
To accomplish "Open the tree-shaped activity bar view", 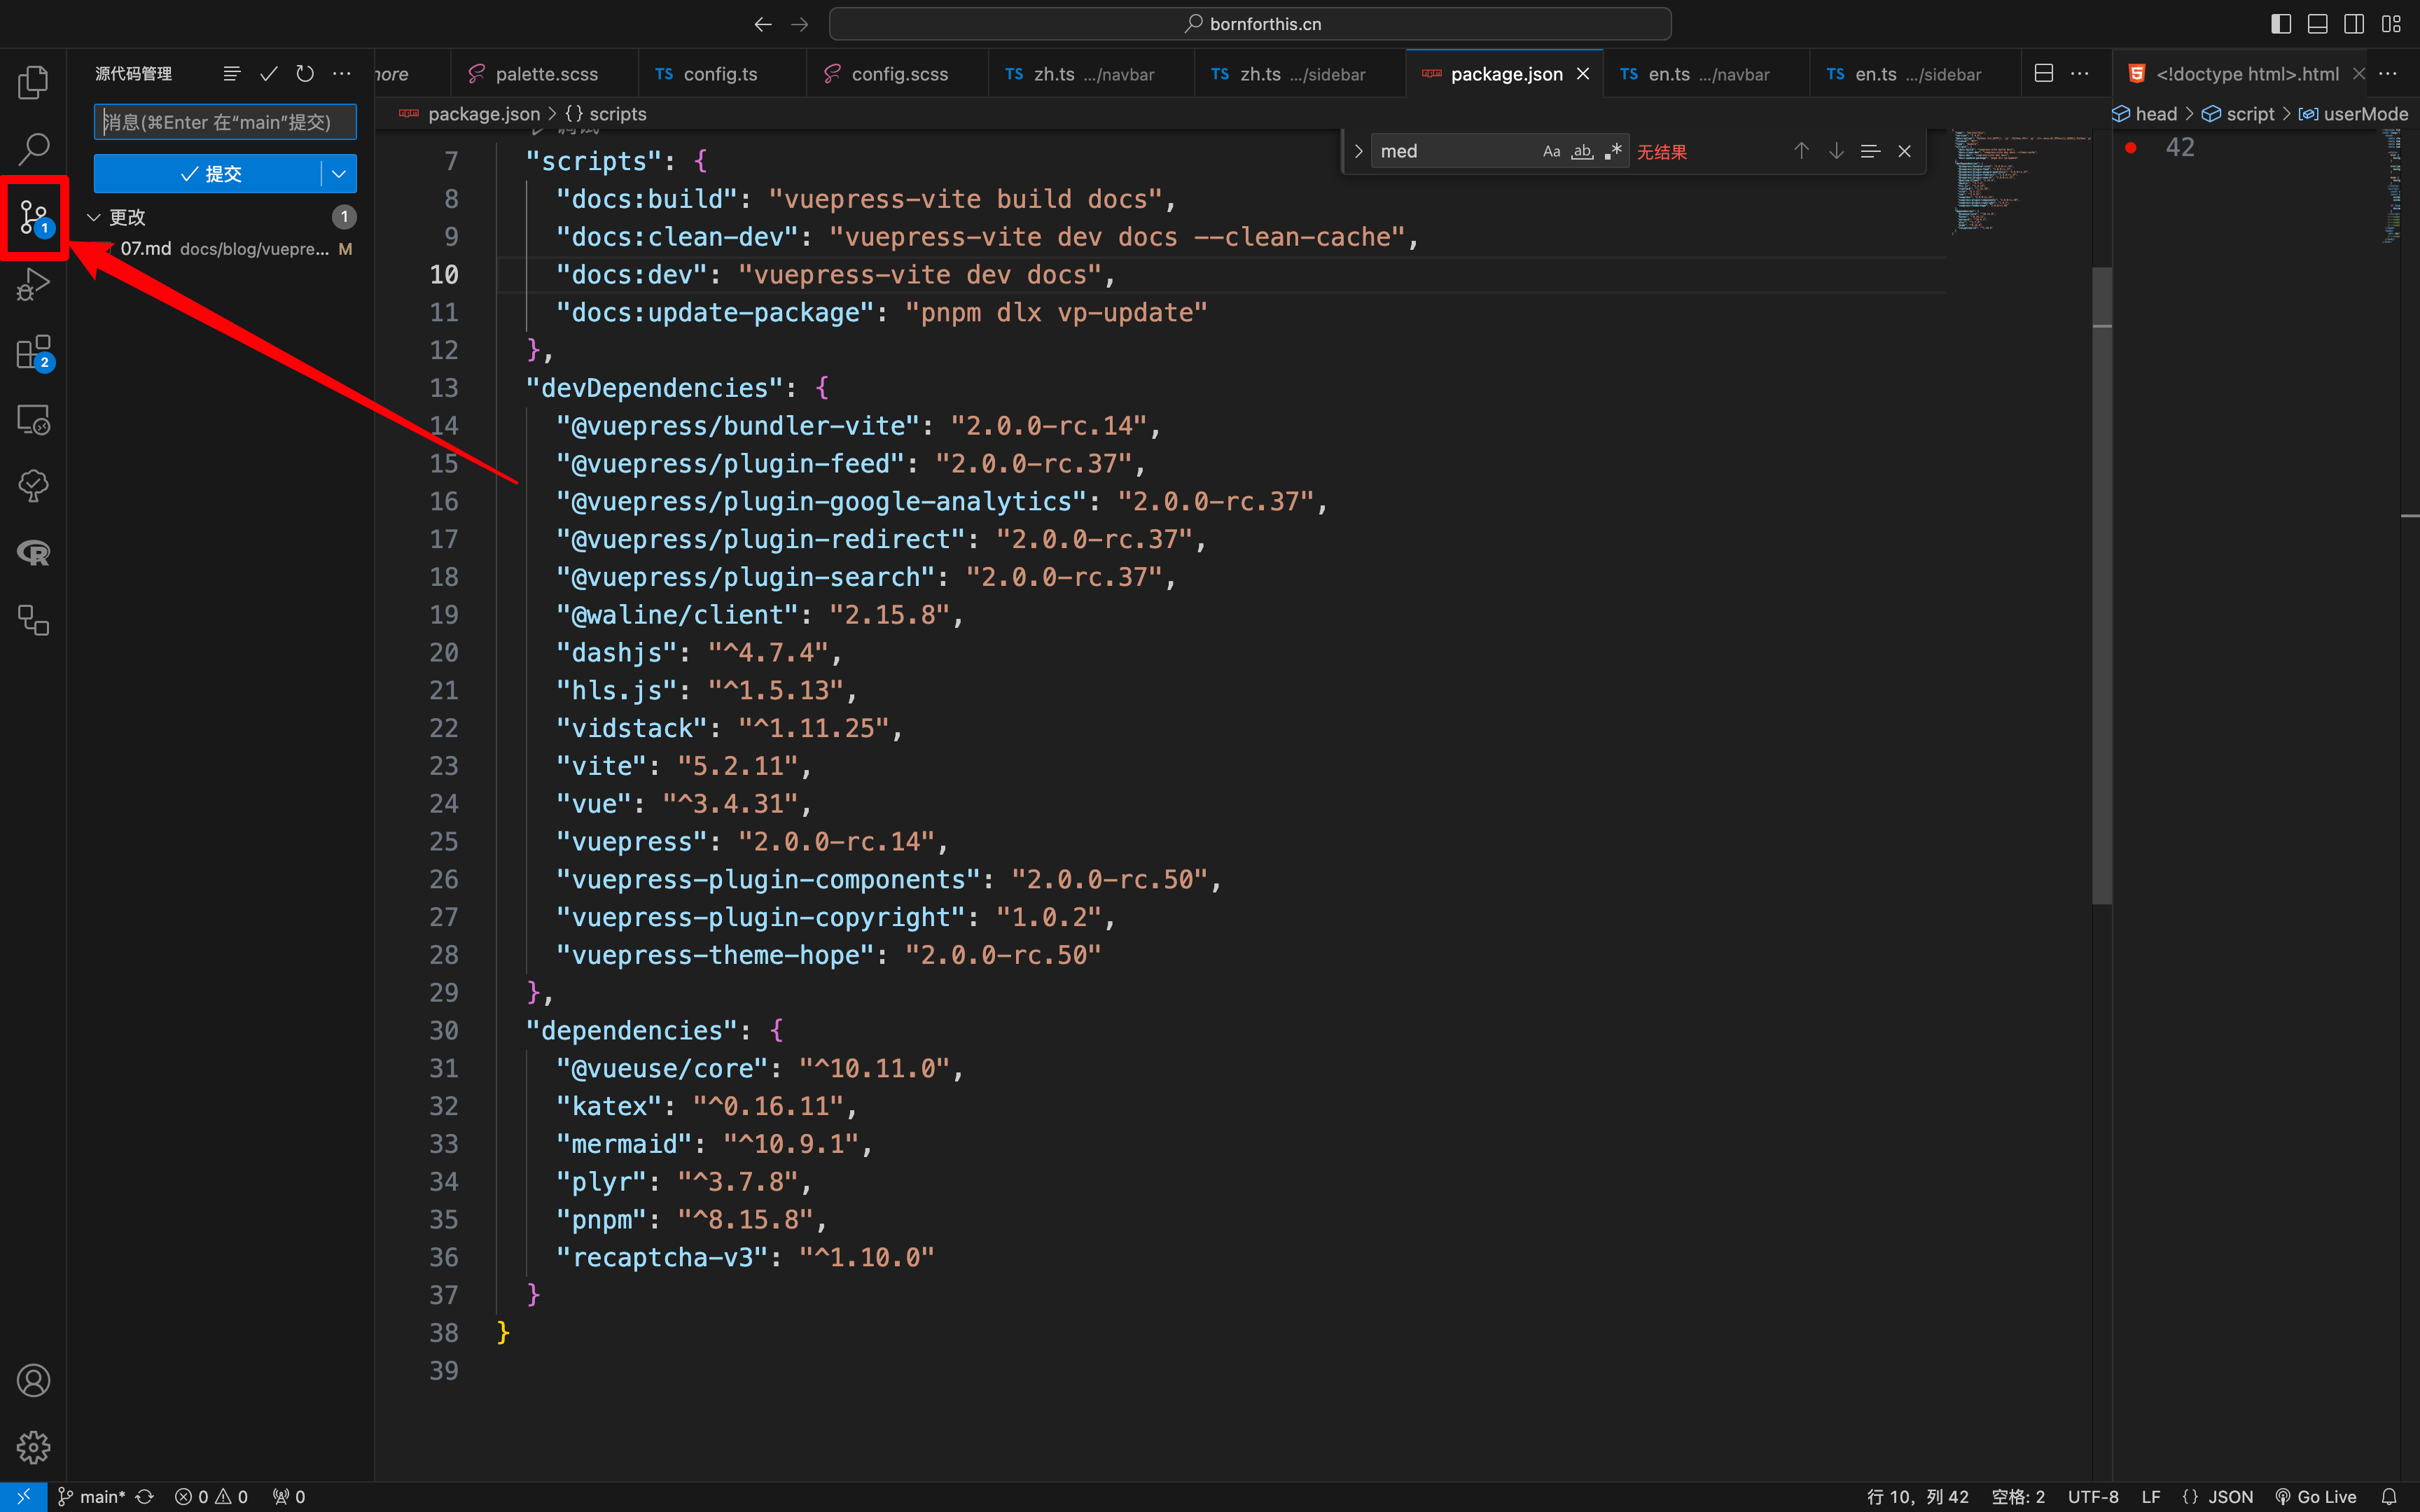I will pos(33,487).
